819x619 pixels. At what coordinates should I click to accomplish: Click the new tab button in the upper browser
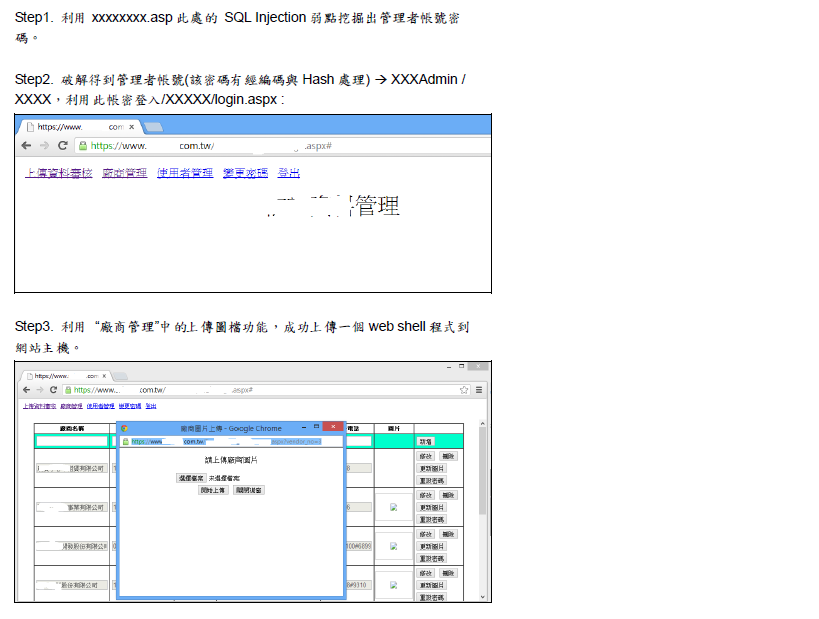tap(154, 127)
